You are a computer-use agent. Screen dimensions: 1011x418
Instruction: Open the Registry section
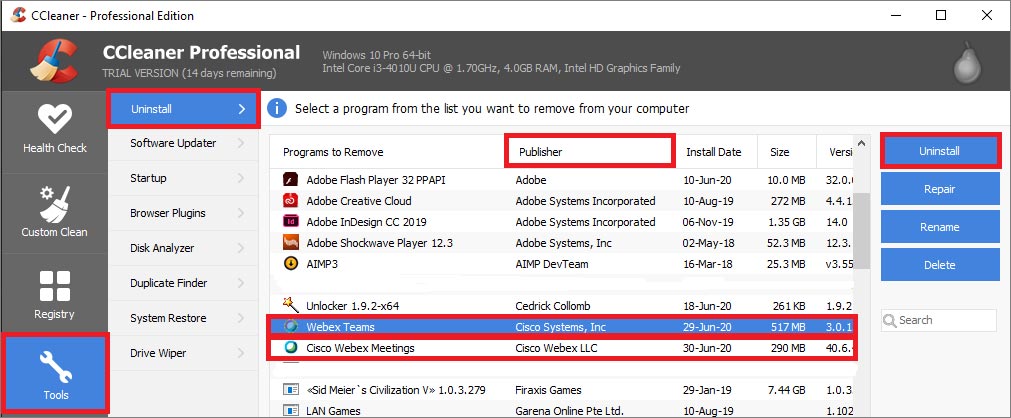(x=54, y=295)
